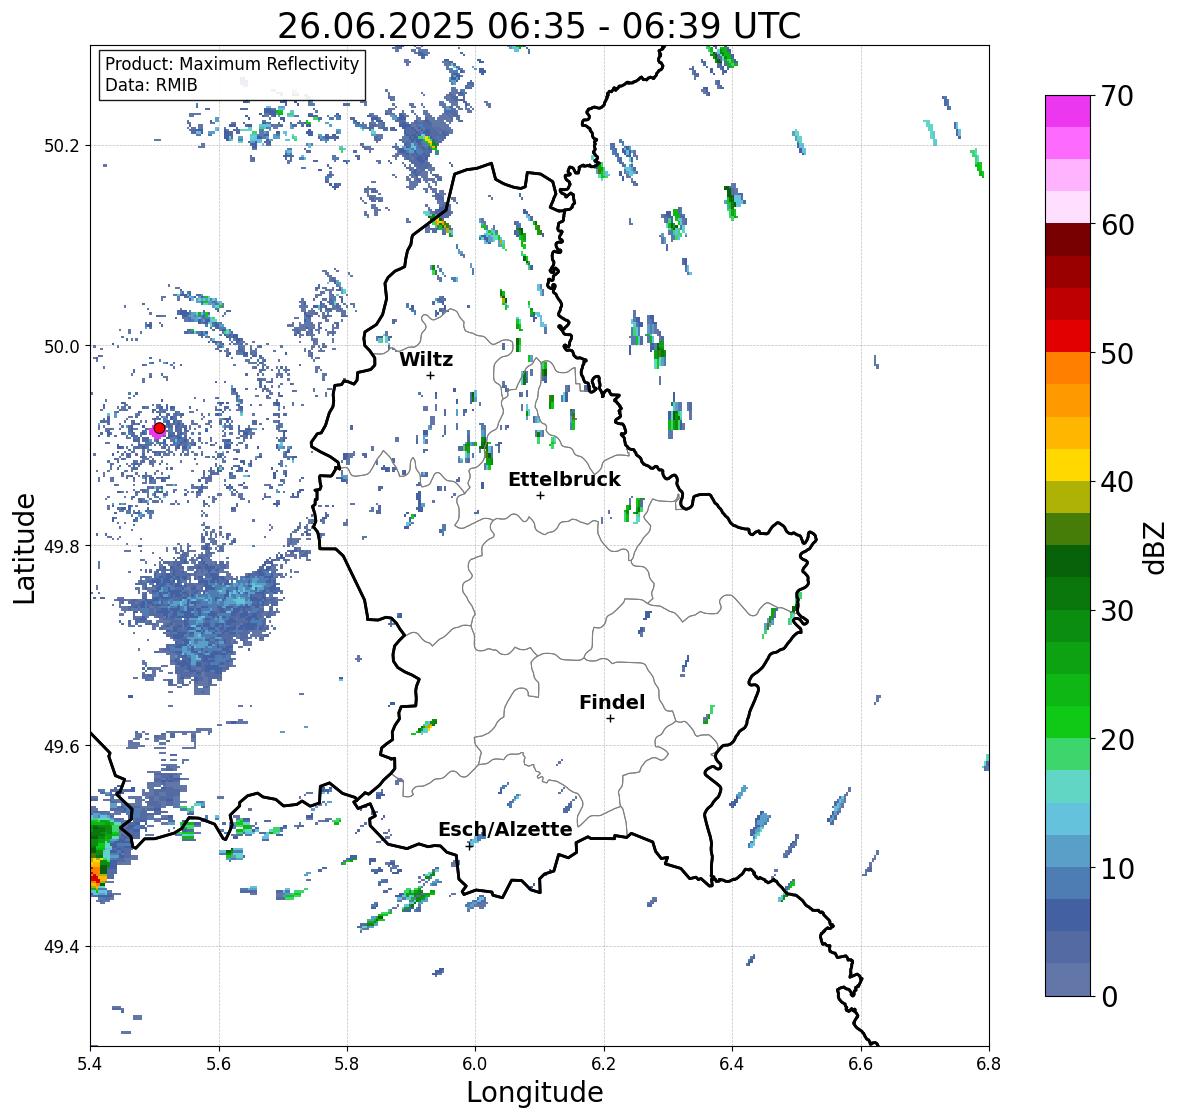Click the Ettelbruck station label
1179x1117 pixels.
coord(564,480)
